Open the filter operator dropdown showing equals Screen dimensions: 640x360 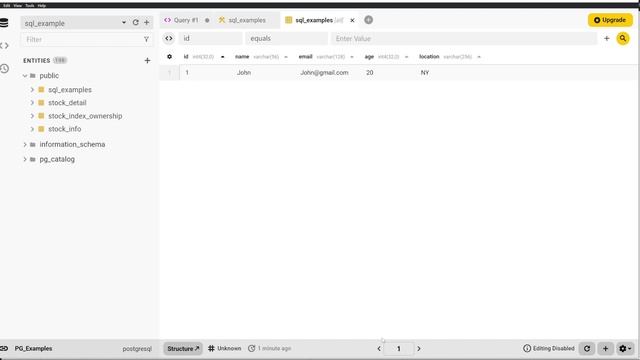(286, 38)
